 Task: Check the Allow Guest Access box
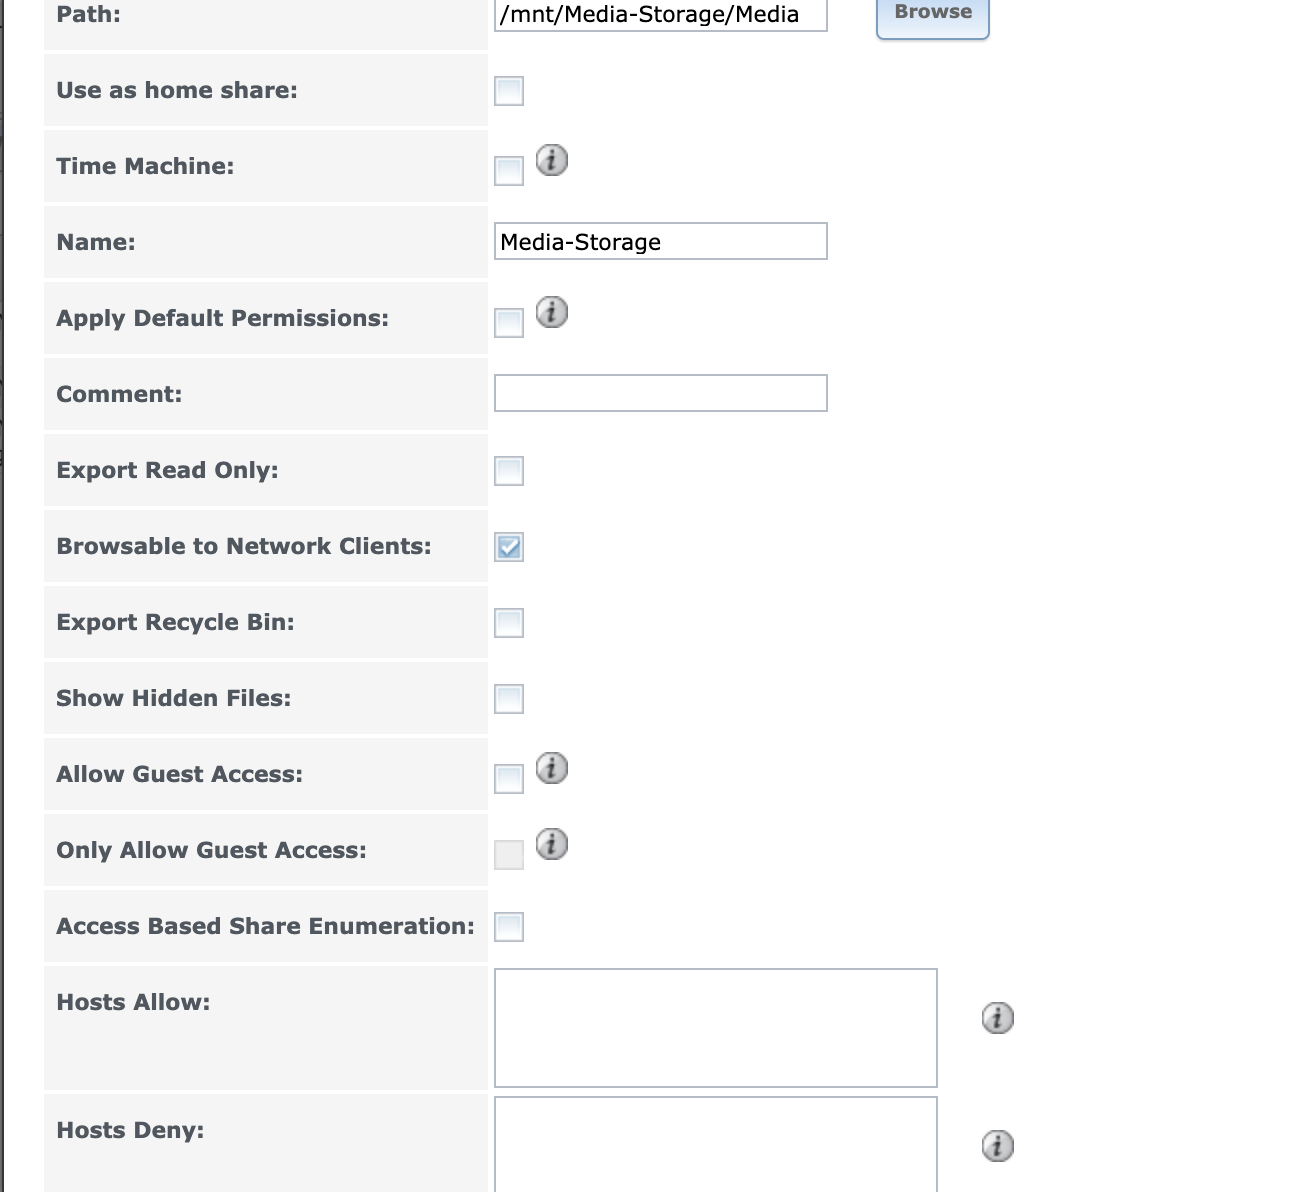pos(509,779)
